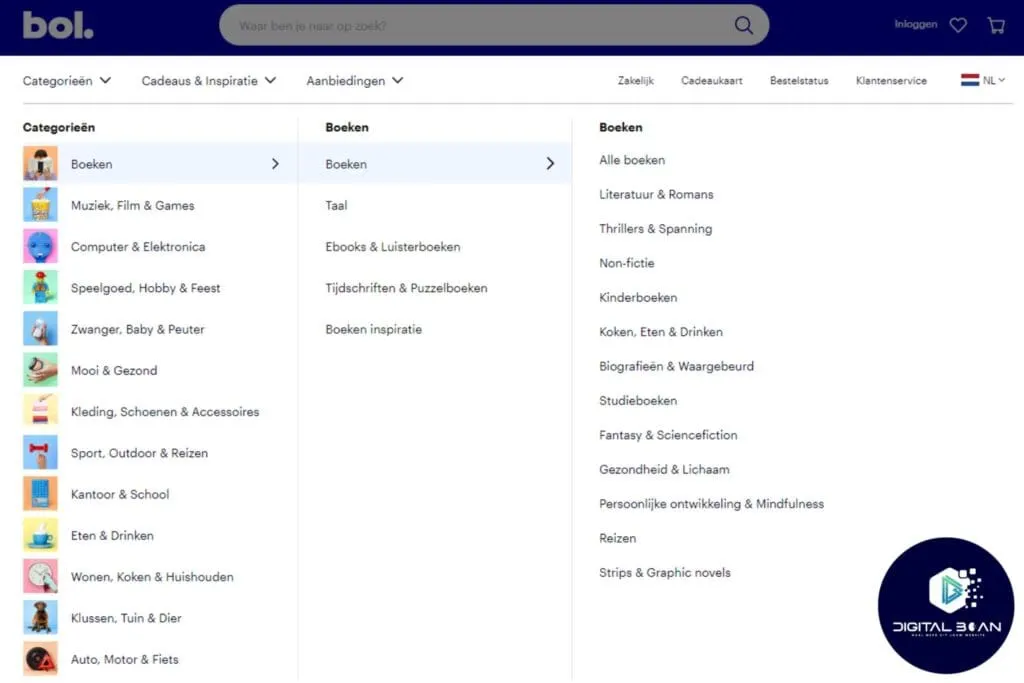Select Computer & Elektronica category
Screen dimensions: 1024x683
(x=138, y=247)
